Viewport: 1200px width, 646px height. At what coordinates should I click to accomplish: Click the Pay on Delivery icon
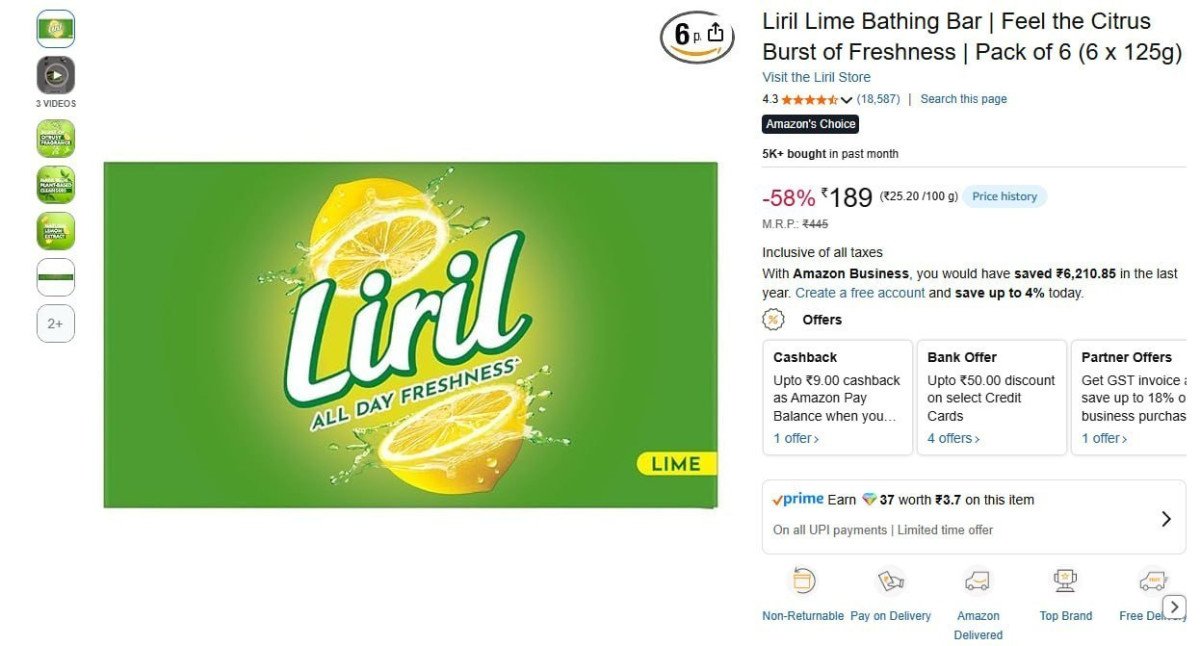[890, 580]
